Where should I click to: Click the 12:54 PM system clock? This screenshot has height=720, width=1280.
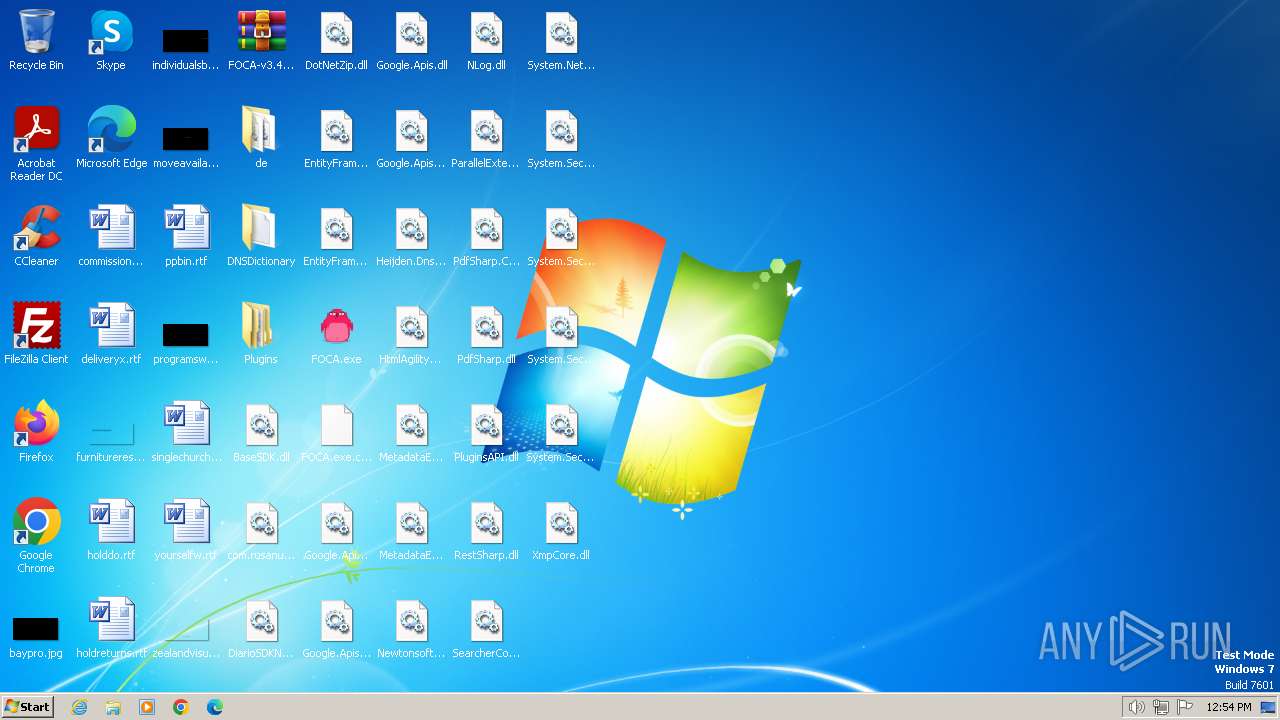click(x=1229, y=707)
